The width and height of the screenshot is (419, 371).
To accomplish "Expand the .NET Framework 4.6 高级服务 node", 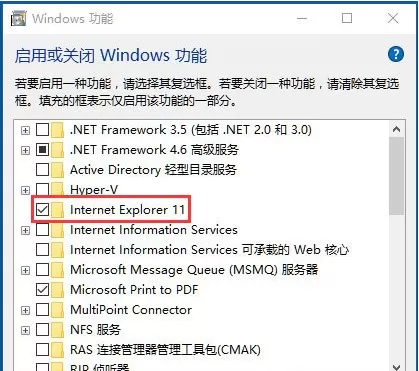I will click(x=25, y=150).
